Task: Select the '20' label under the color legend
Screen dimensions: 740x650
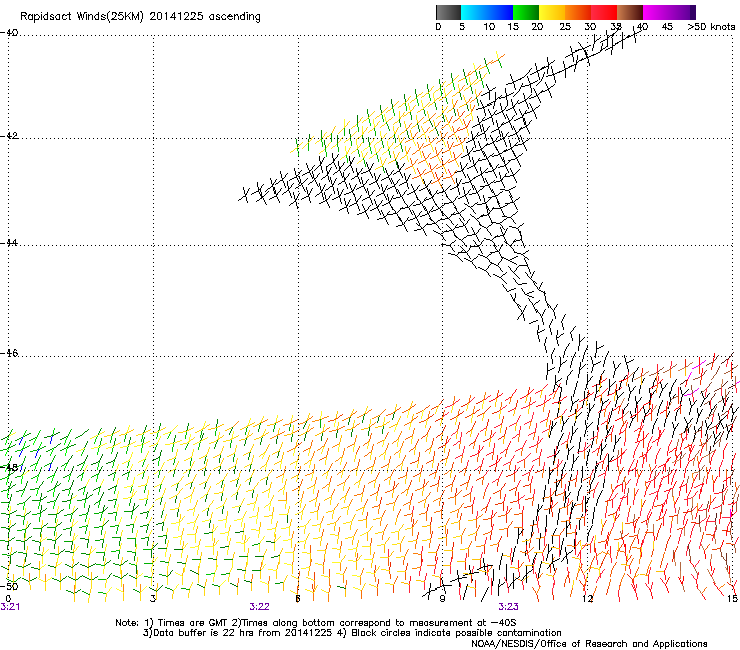Action: coord(537,26)
